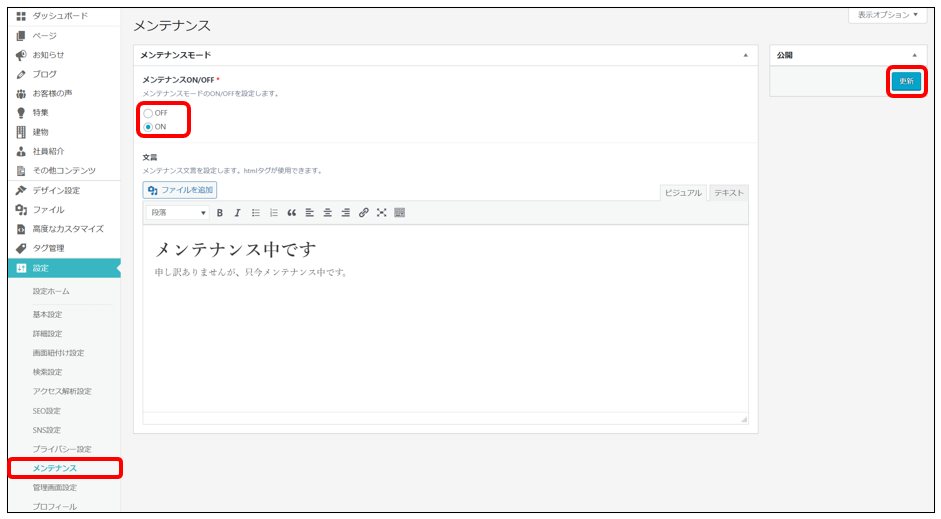Image resolution: width=941 pixels, height=519 pixels.
Task: Show the toolbar toggle (kitchen sink) icon
Action: [399, 213]
